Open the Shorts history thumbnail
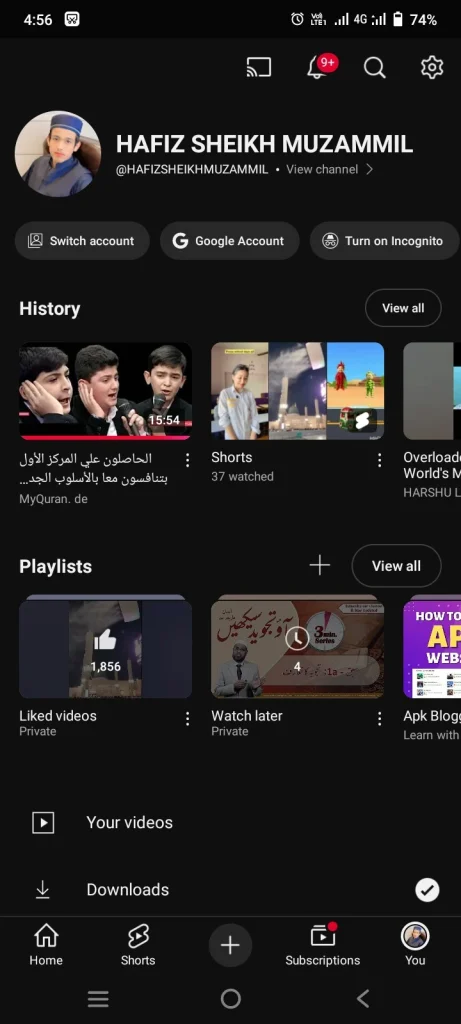The height and width of the screenshot is (1024, 461). pos(297,391)
